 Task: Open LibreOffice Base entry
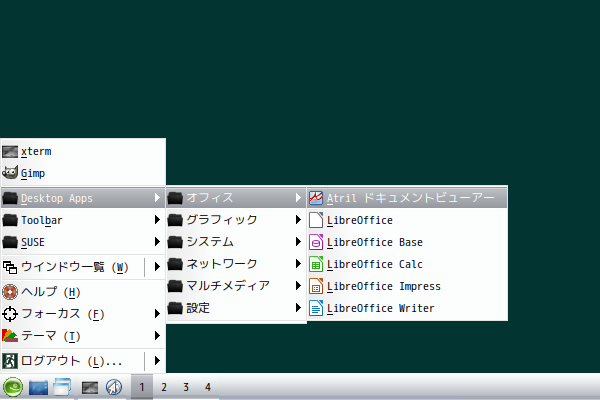[407, 242]
